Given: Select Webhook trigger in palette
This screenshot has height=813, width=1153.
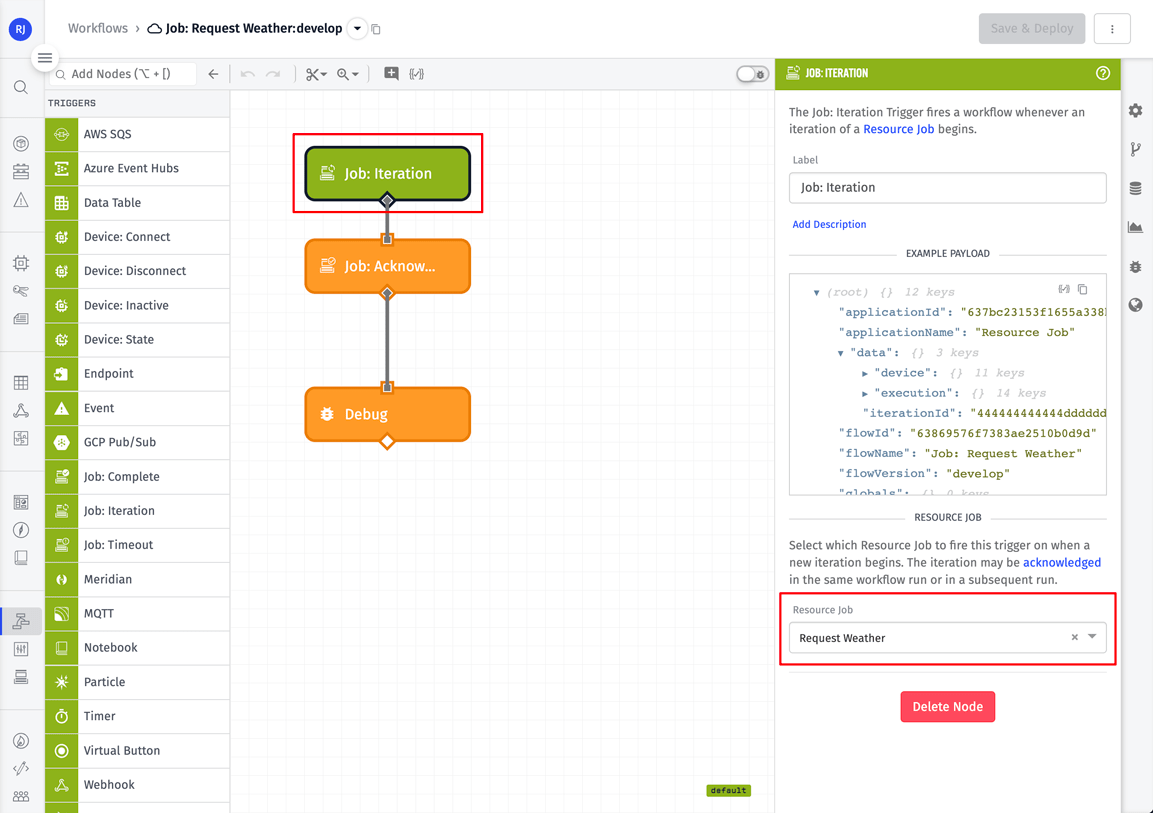Looking at the screenshot, I should point(137,784).
